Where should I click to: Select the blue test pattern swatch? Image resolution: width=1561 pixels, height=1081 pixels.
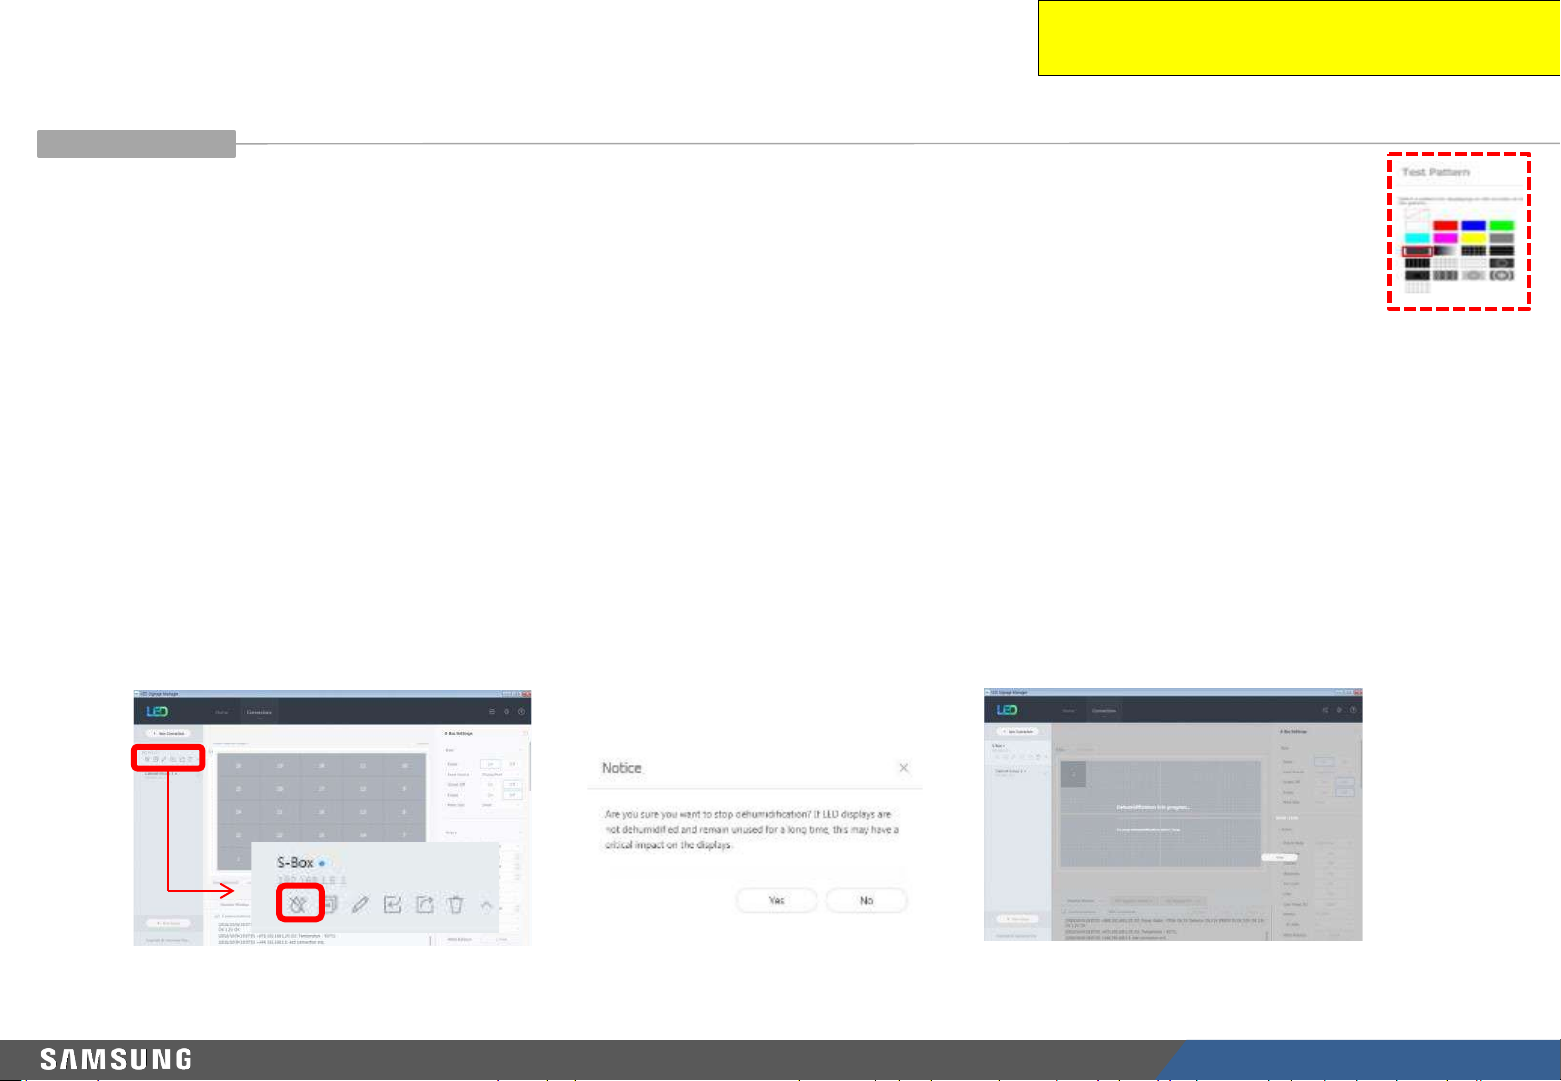pyautogui.click(x=1473, y=226)
